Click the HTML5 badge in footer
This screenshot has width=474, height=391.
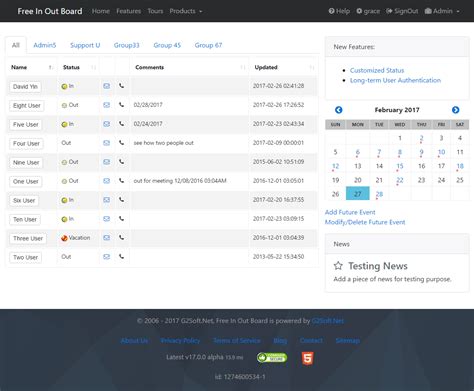(x=307, y=358)
